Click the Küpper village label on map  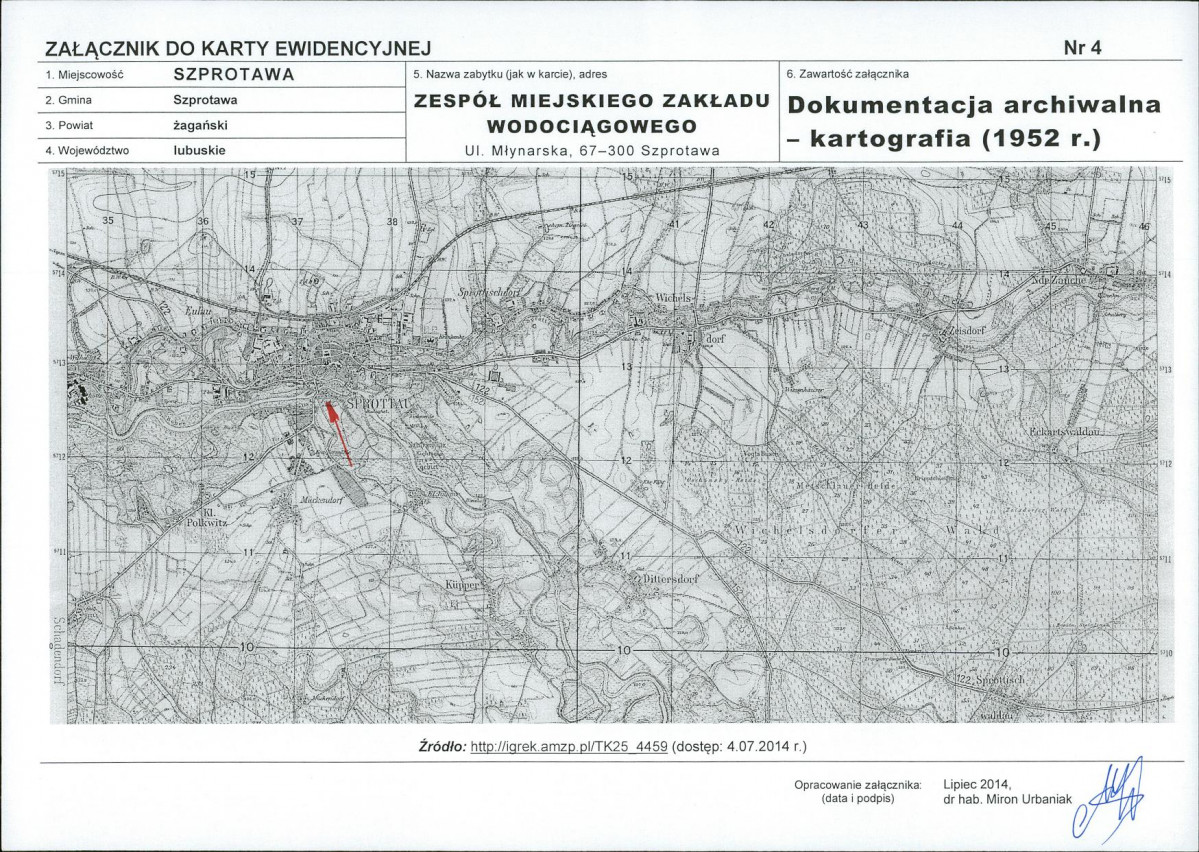click(x=461, y=584)
